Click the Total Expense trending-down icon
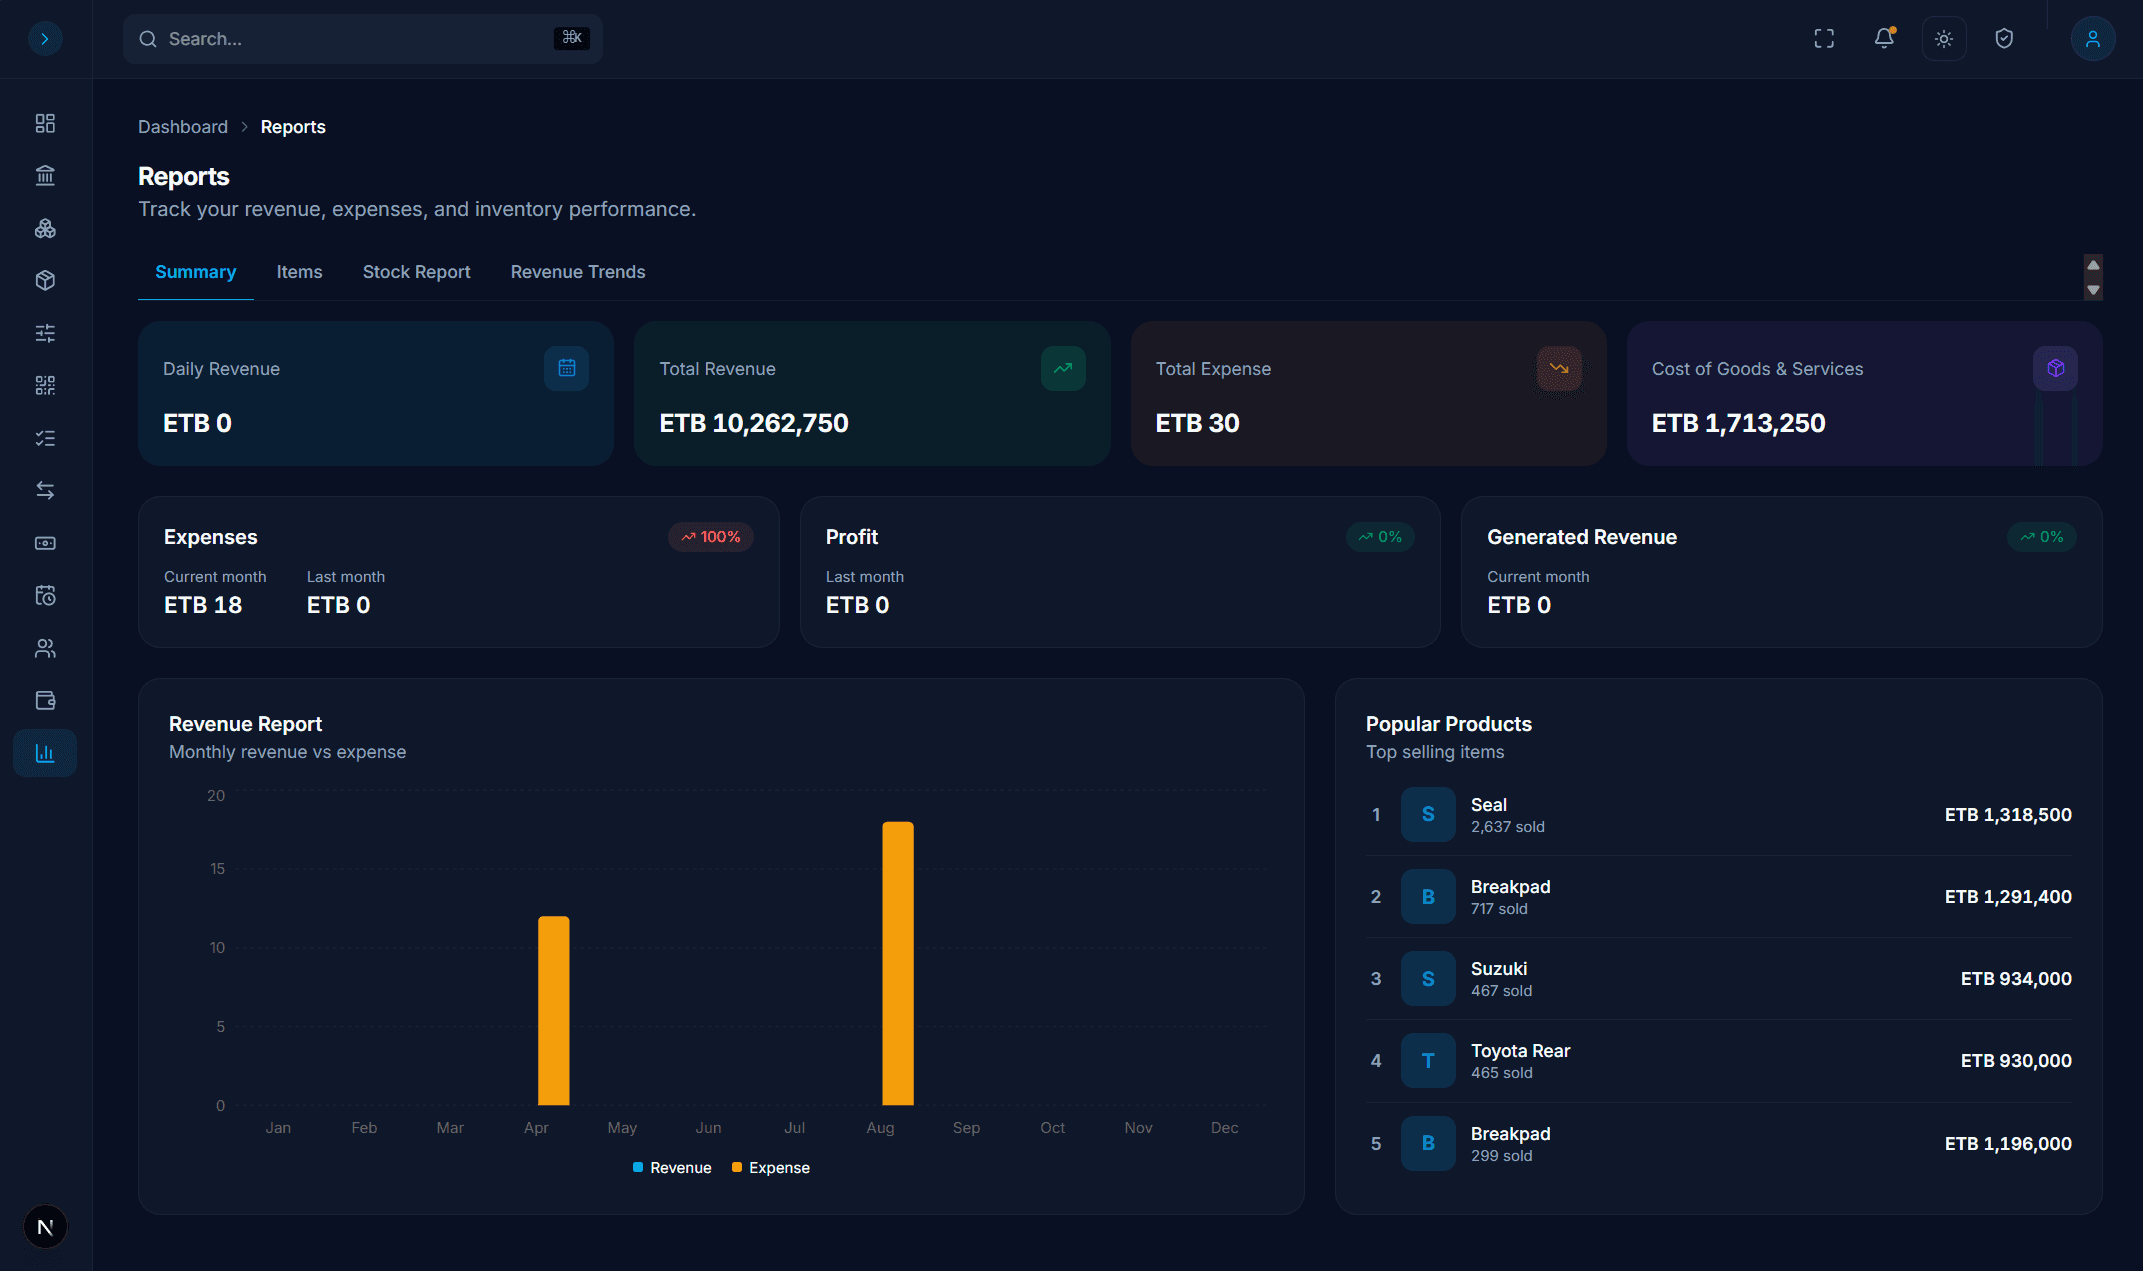 click(x=1559, y=368)
